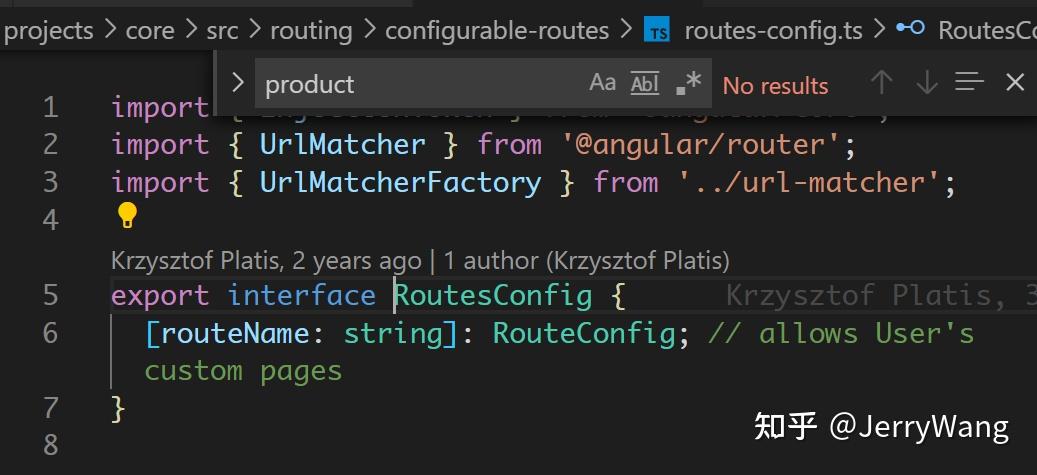This screenshot has height=475, width=1037.
Task: Go to previous match arrow
Action: 881,83
